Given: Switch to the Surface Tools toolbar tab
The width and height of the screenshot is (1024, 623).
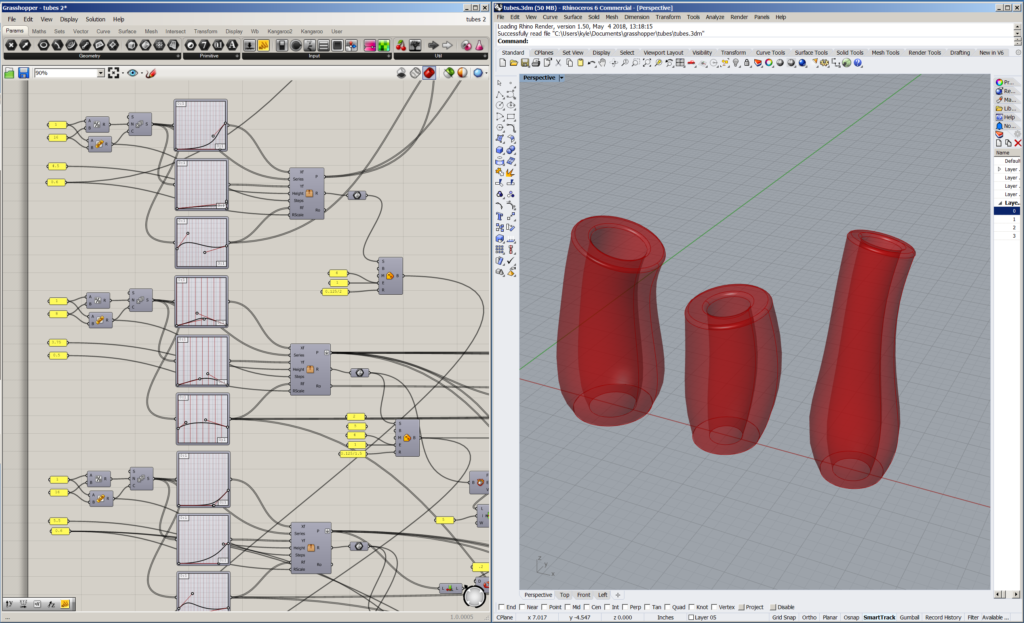Looking at the screenshot, I should tap(811, 53).
